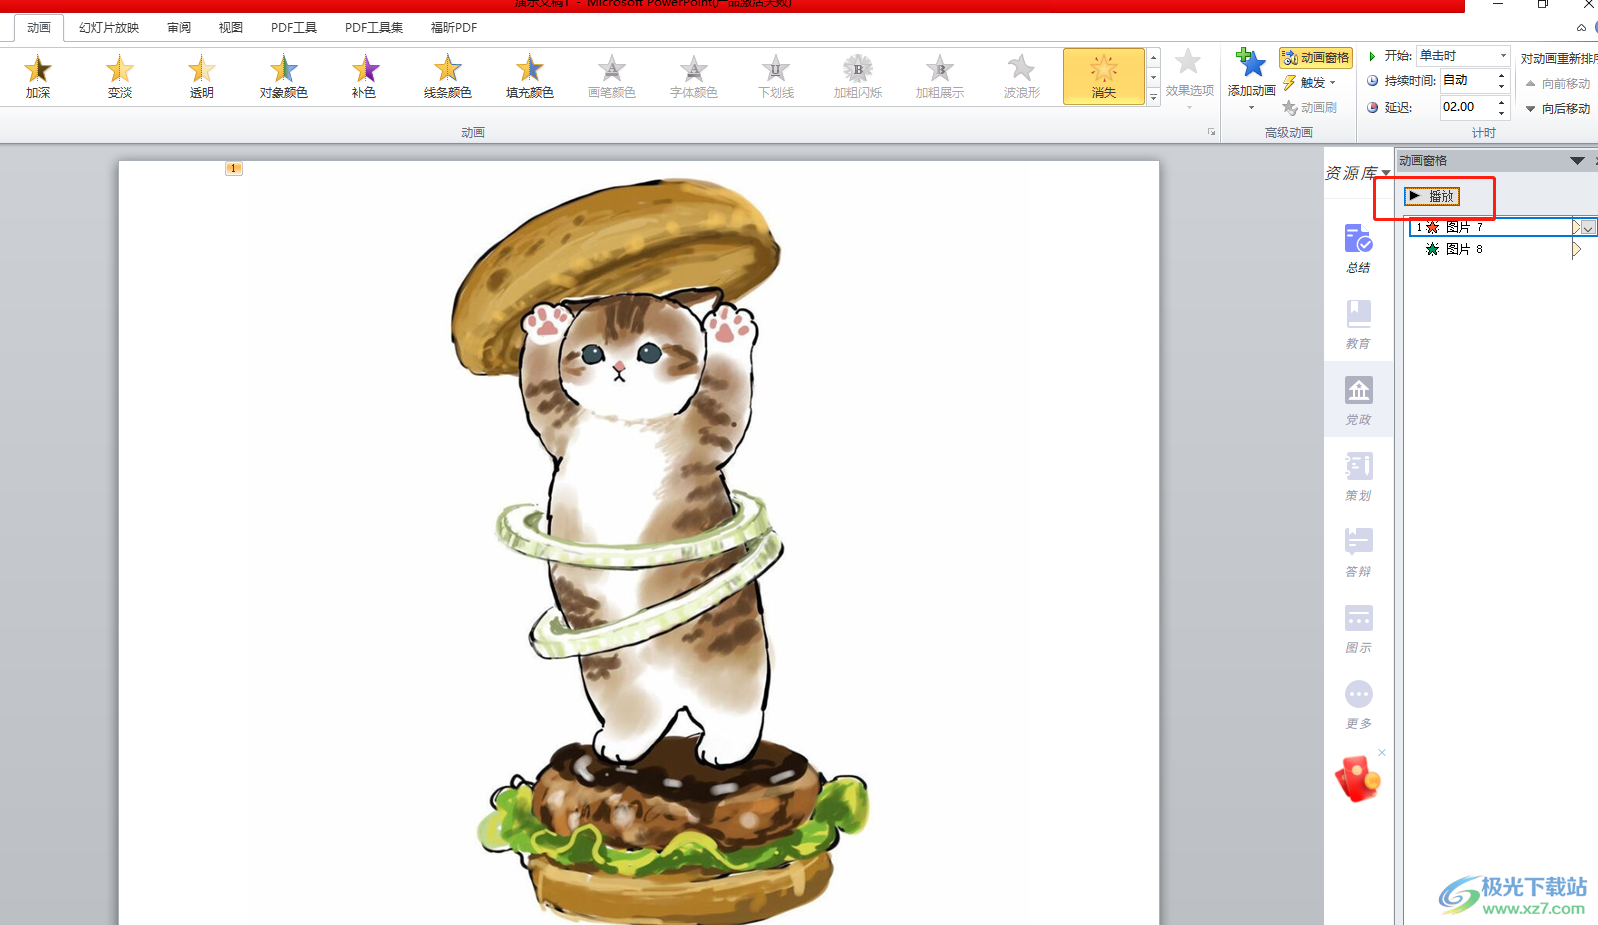
Task: Open the 答辩 (Defense) resource category
Action: click(1358, 553)
